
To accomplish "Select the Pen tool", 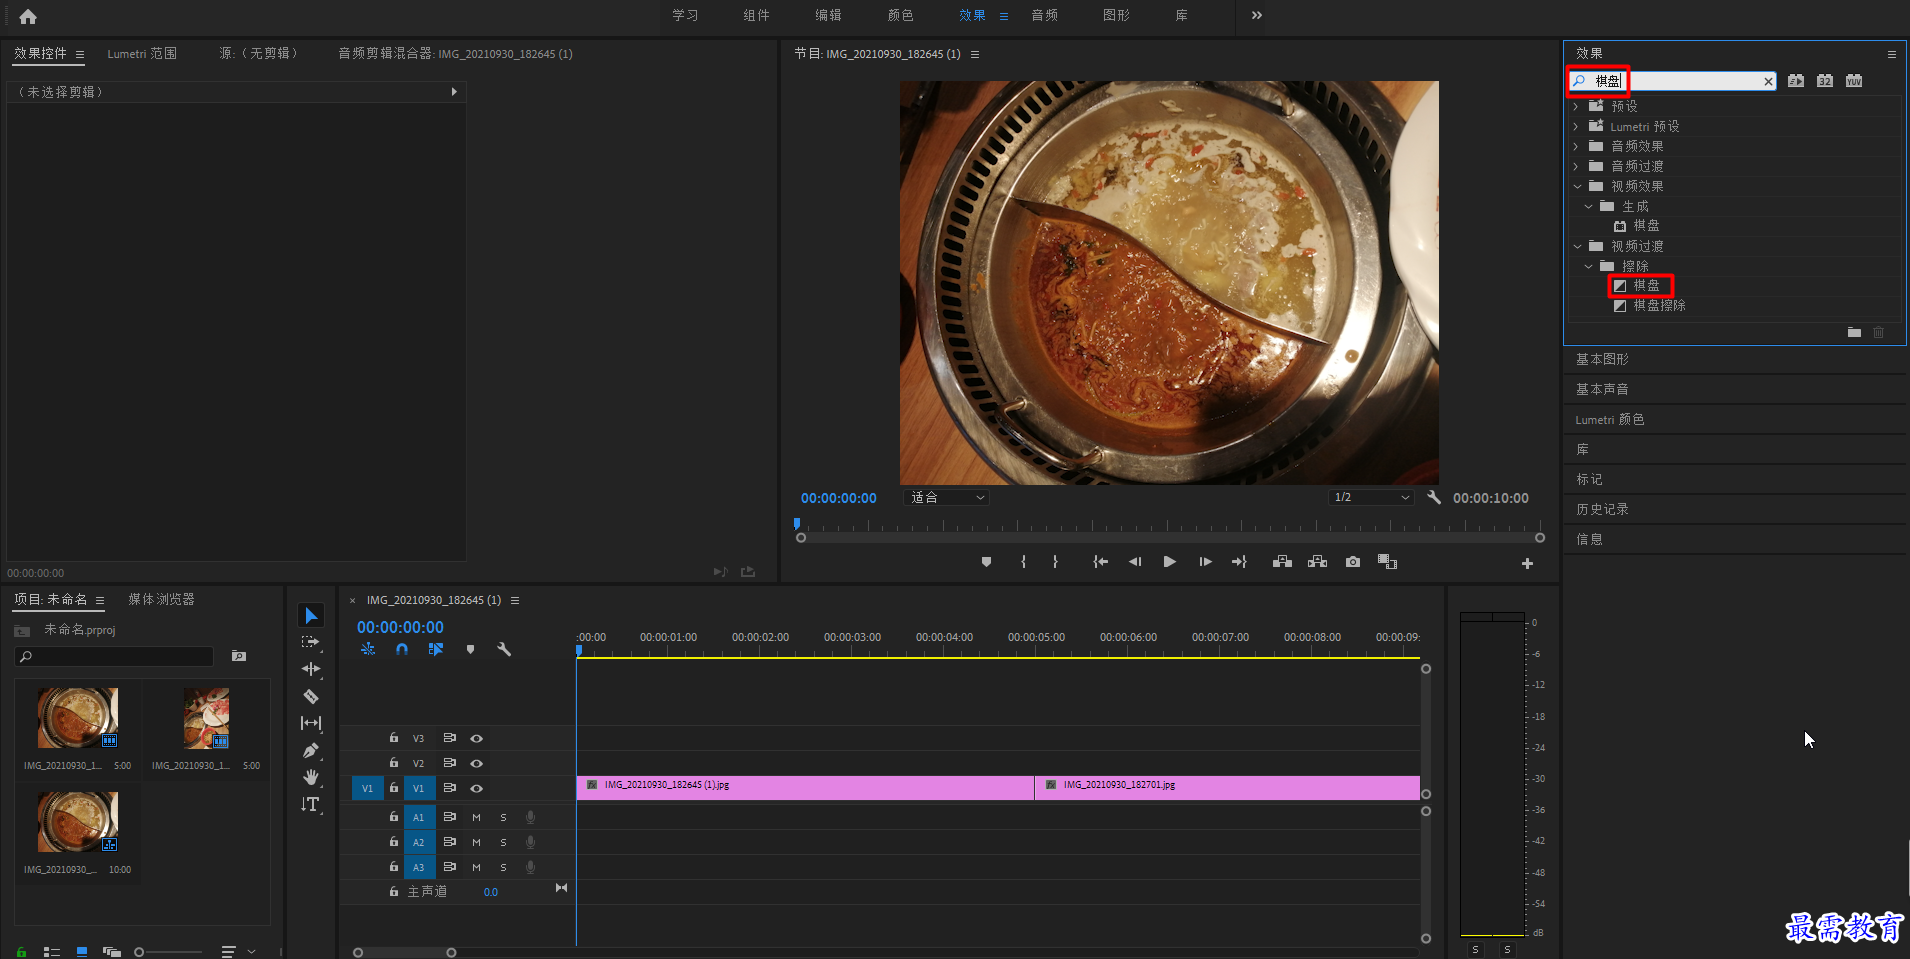I will (311, 750).
